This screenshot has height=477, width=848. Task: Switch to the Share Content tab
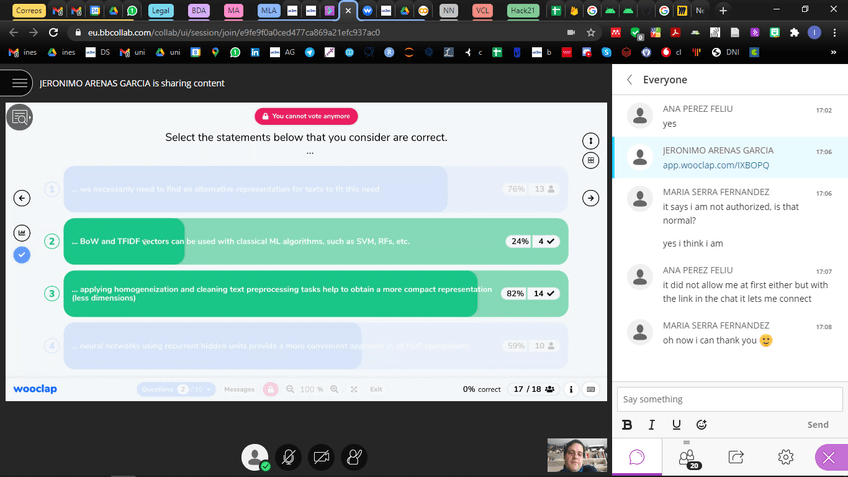736,457
